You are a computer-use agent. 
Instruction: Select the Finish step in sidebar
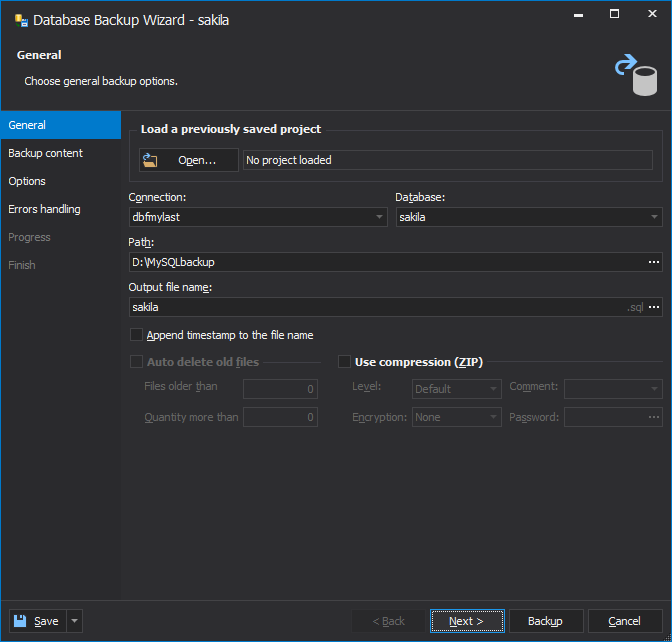(61, 265)
